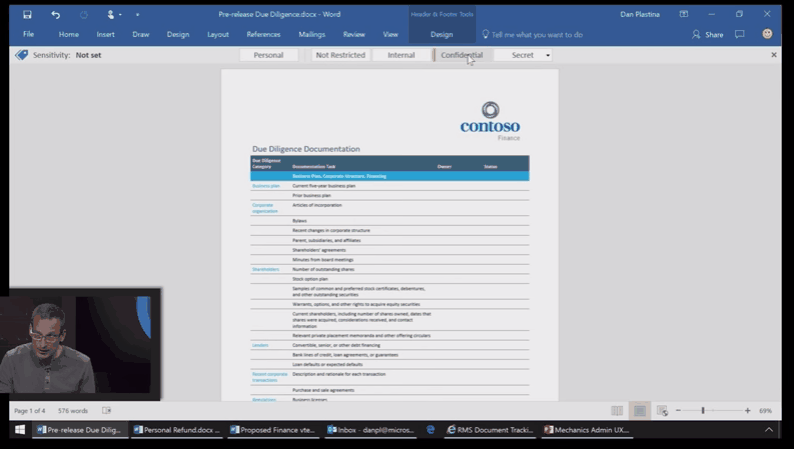
Task: Click the Contoso Finance logo in document
Action: 490,121
